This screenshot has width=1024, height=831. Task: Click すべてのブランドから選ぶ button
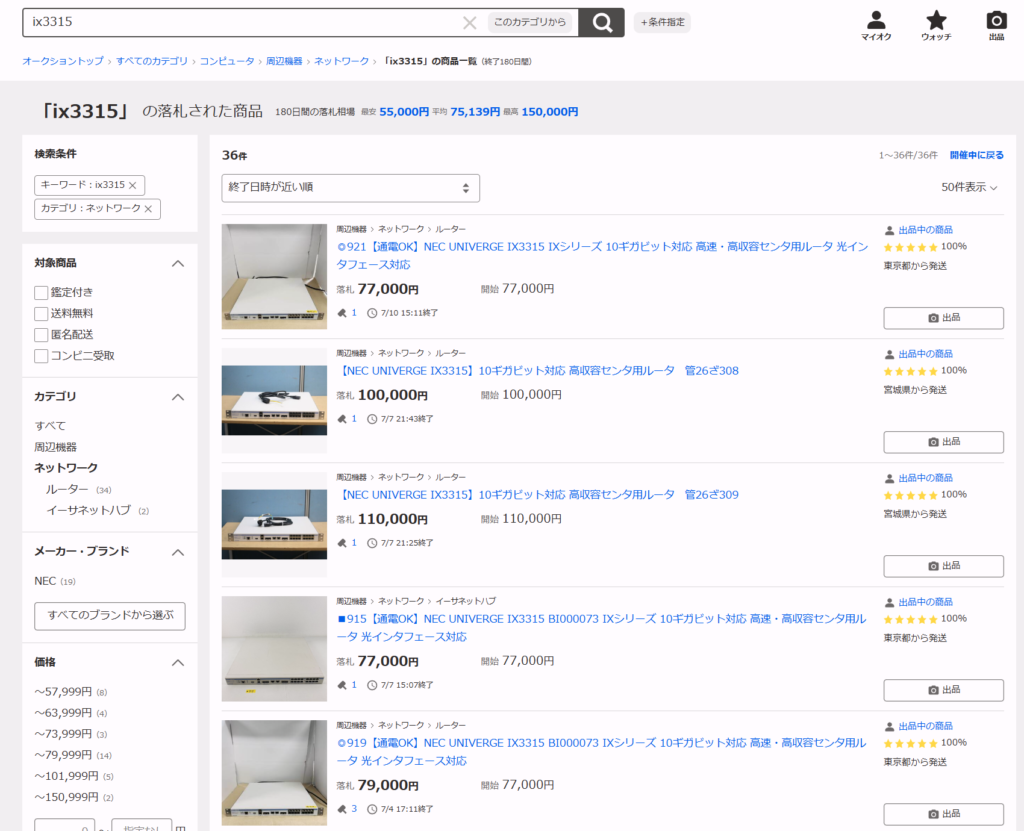(110, 616)
